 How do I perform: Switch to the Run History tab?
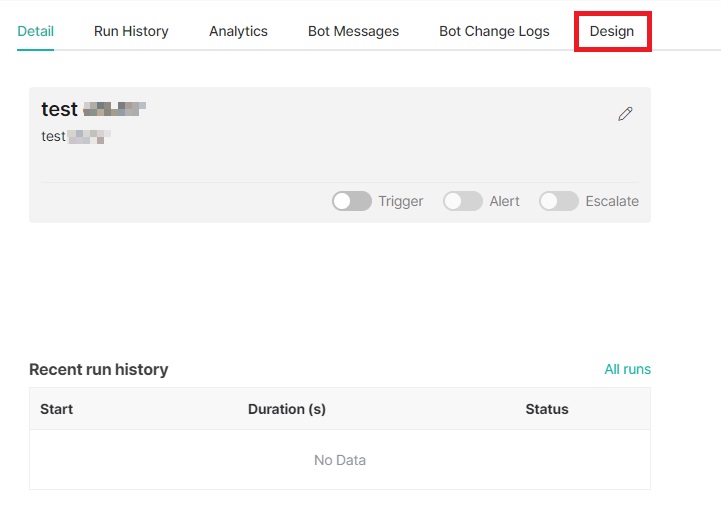point(131,31)
